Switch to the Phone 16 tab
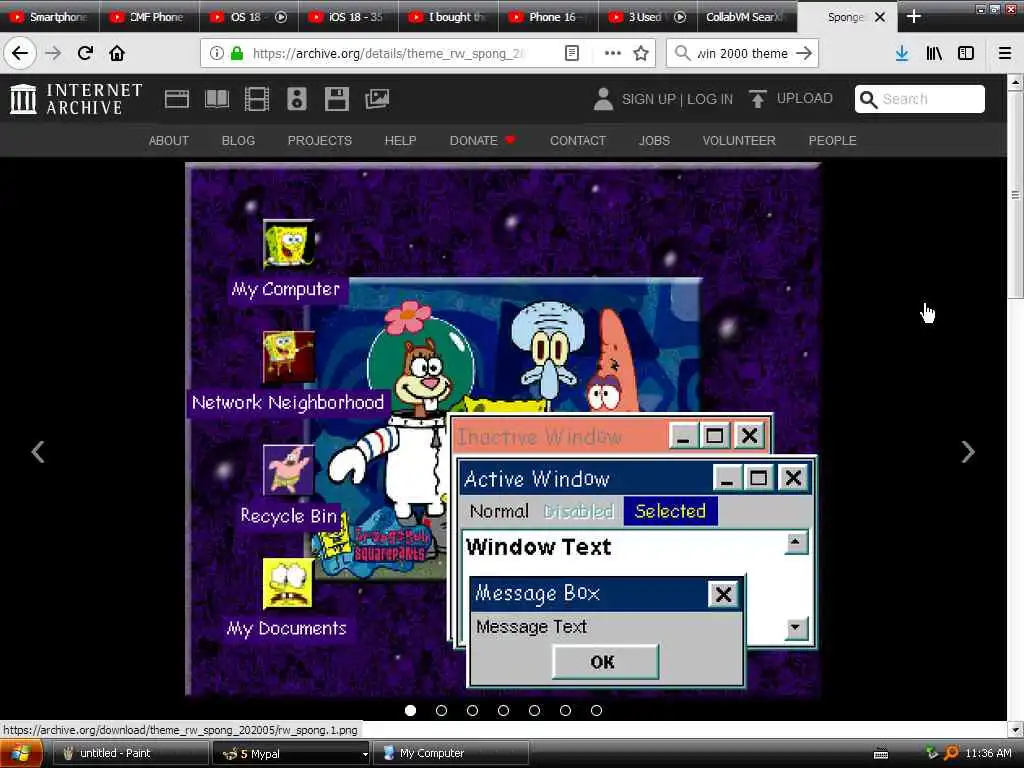The image size is (1024, 768). [x=548, y=17]
